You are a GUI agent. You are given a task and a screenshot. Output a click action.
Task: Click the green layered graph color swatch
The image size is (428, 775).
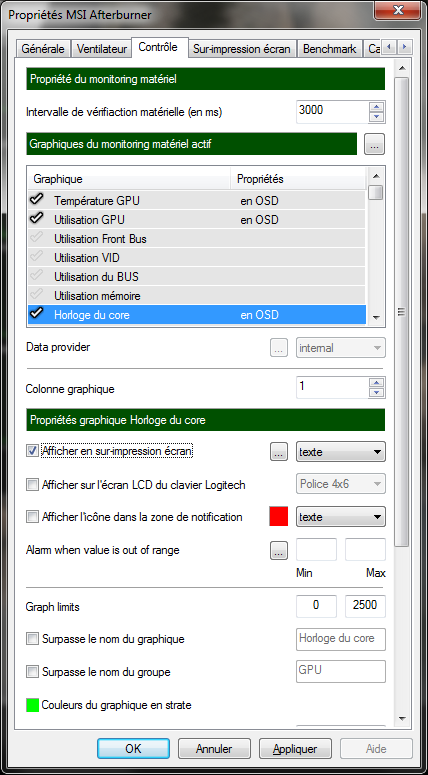(x=33, y=705)
